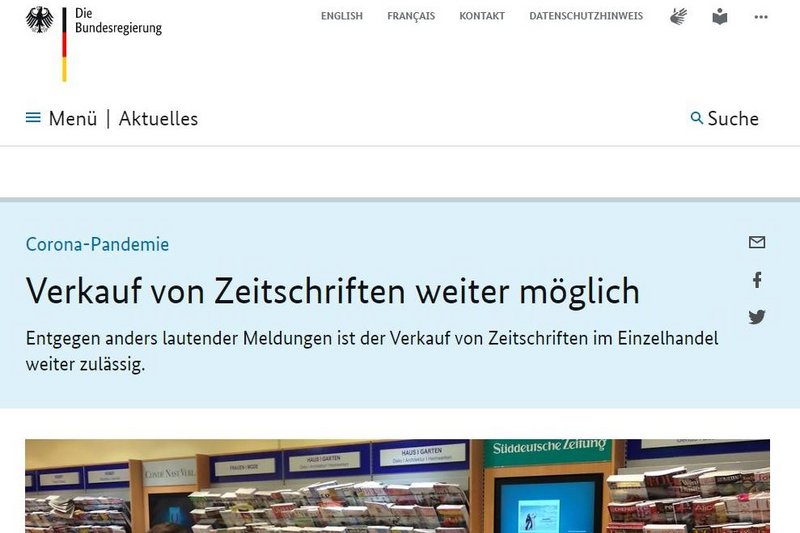Share the article on Facebook
800x533 pixels.
click(x=757, y=280)
